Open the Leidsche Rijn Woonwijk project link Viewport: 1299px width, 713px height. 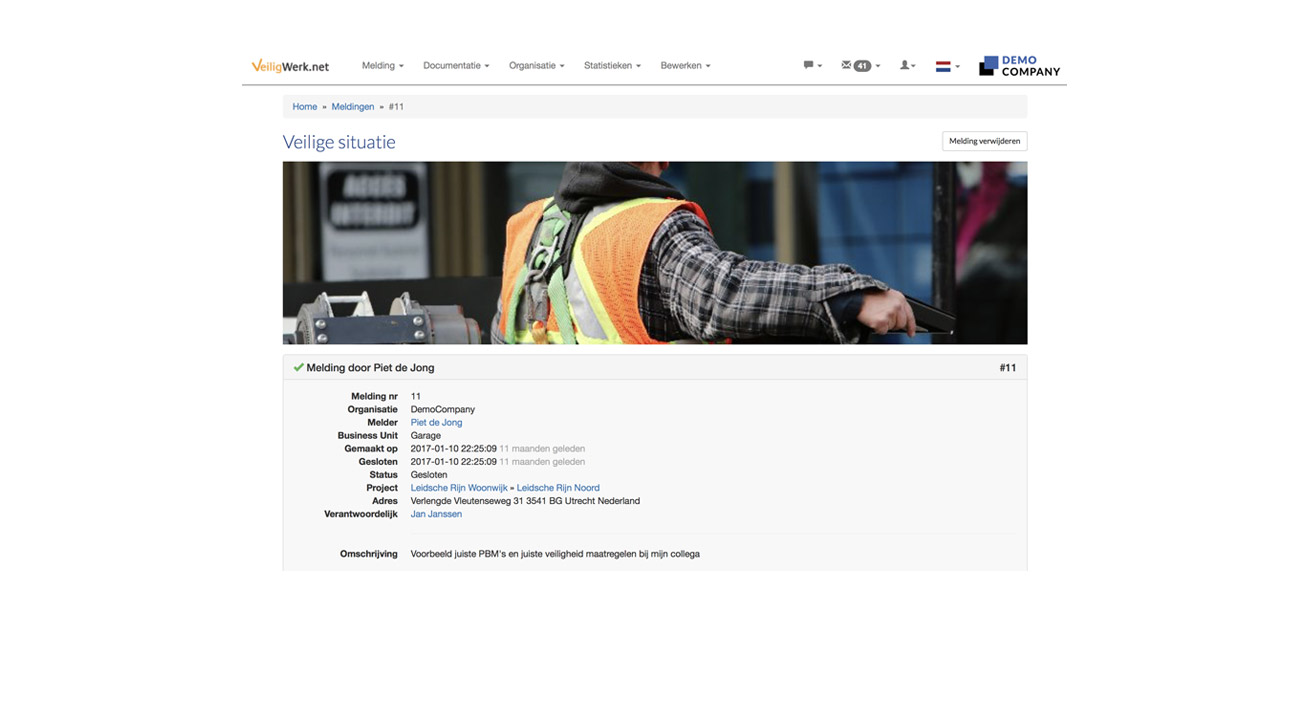458,488
